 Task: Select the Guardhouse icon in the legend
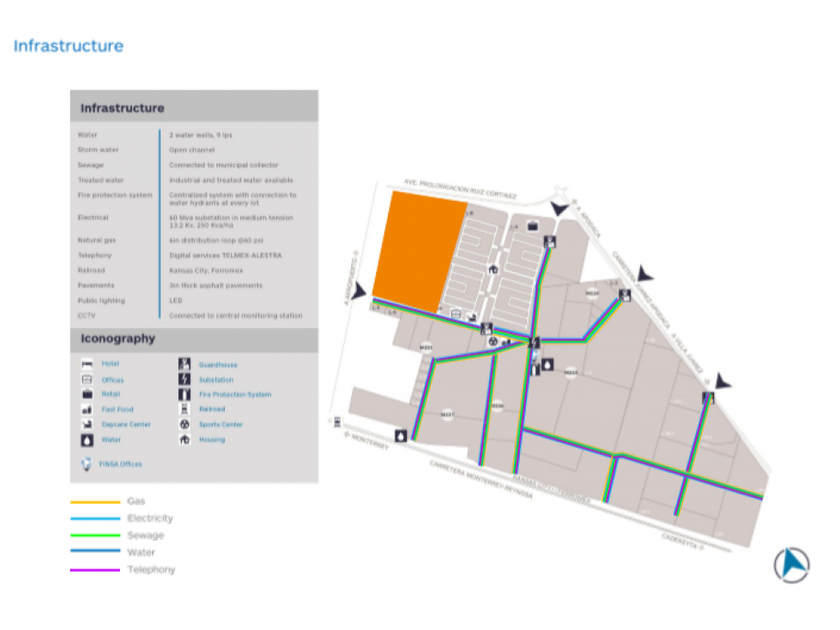[x=184, y=364]
